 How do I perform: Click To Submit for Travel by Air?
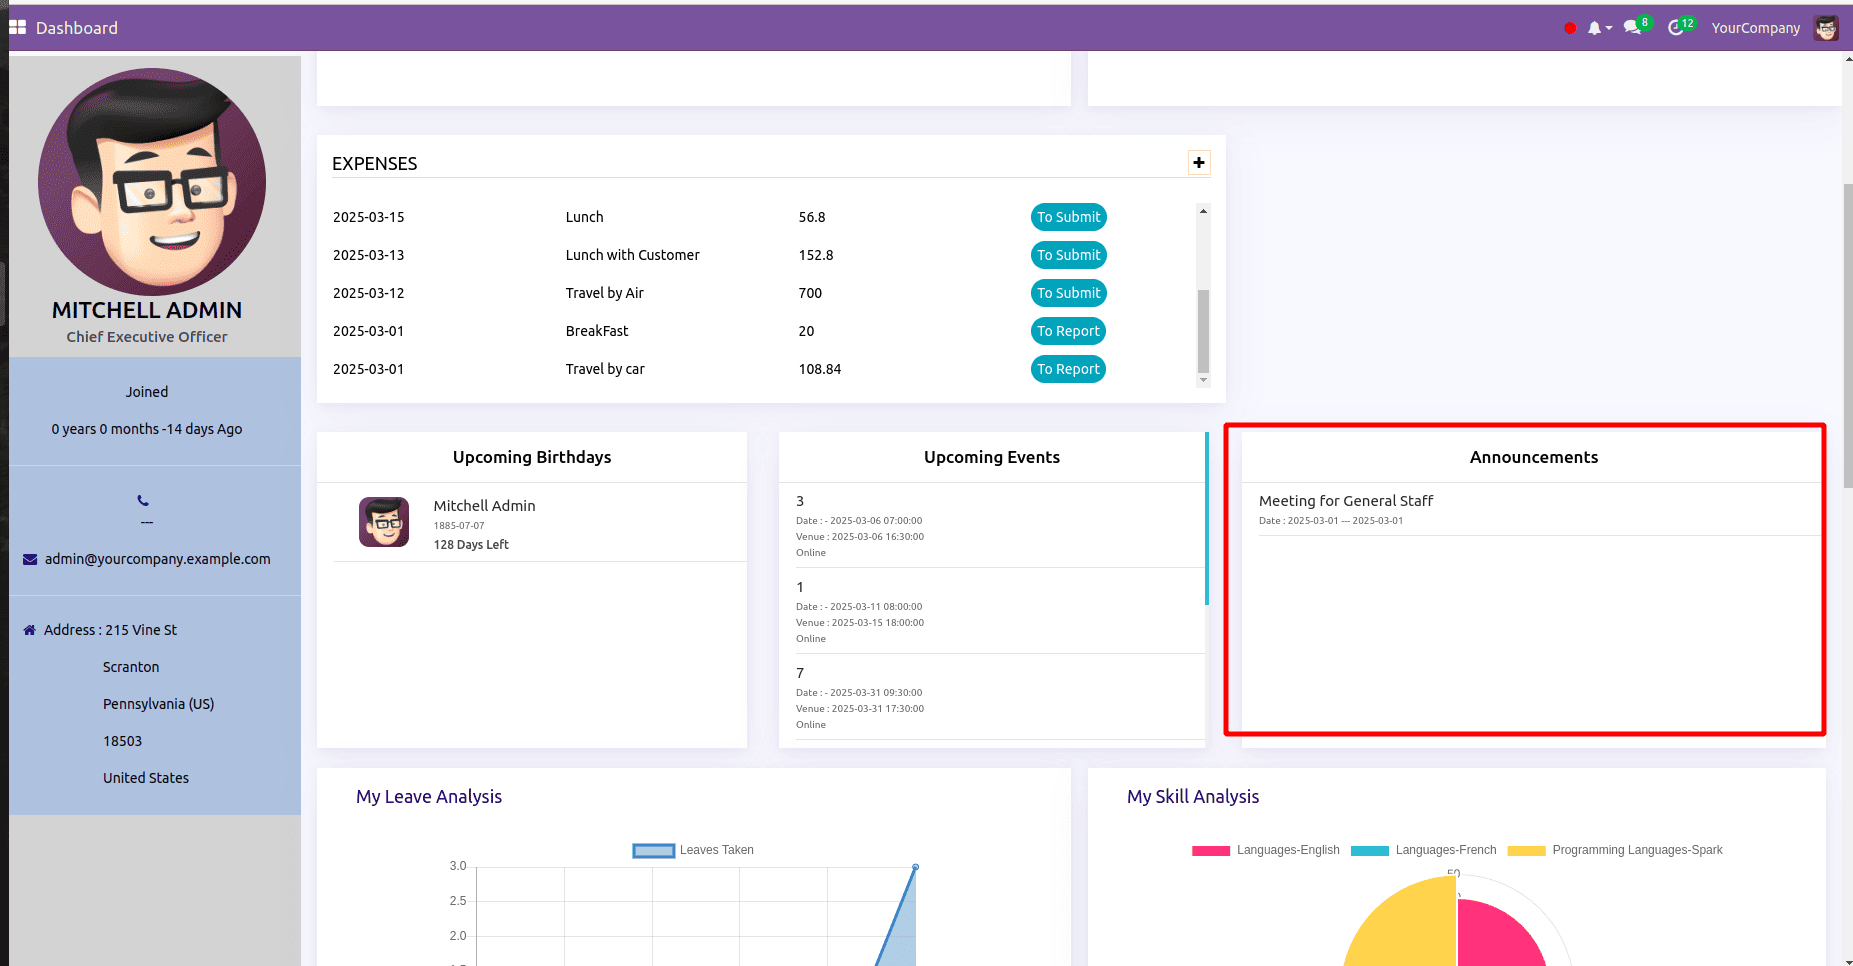tap(1068, 293)
